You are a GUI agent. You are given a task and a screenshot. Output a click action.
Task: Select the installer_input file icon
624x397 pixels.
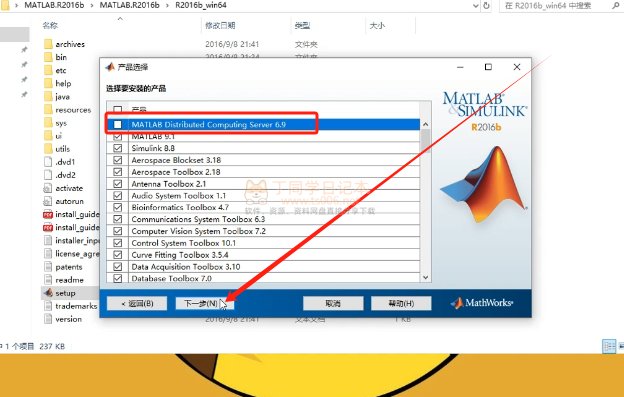(48, 241)
